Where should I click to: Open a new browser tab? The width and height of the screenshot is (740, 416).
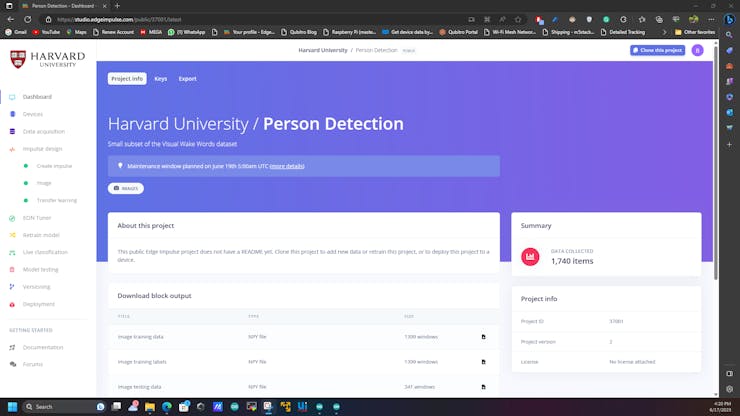pos(118,6)
